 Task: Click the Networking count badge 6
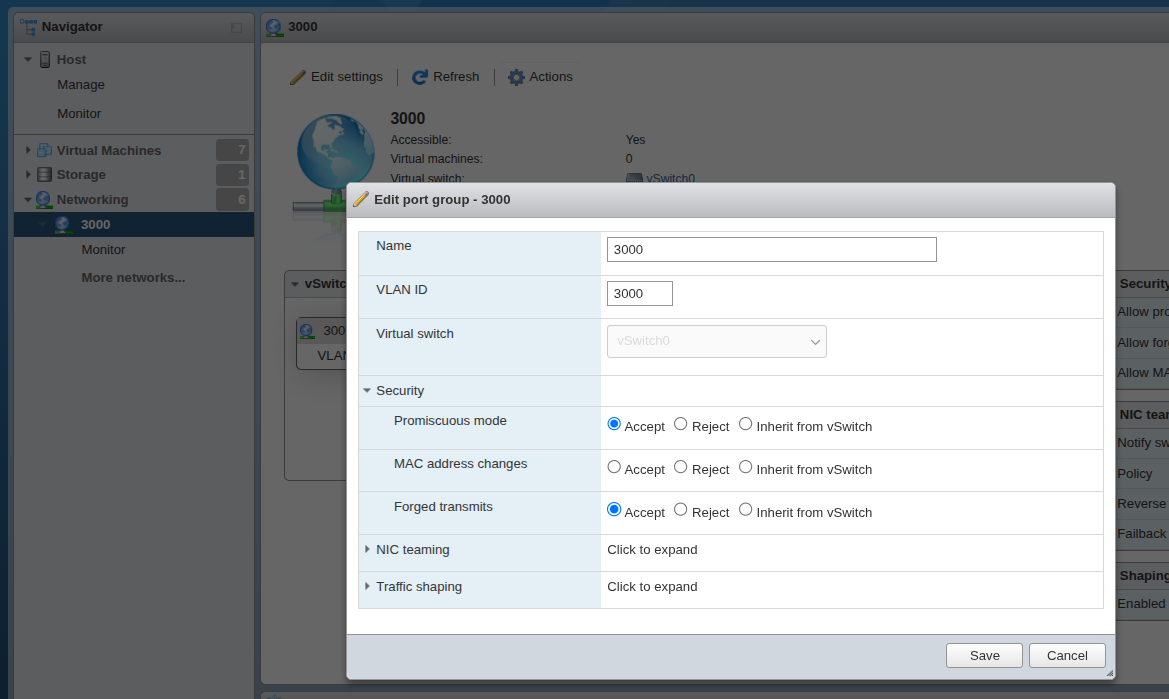pyautogui.click(x=233, y=199)
